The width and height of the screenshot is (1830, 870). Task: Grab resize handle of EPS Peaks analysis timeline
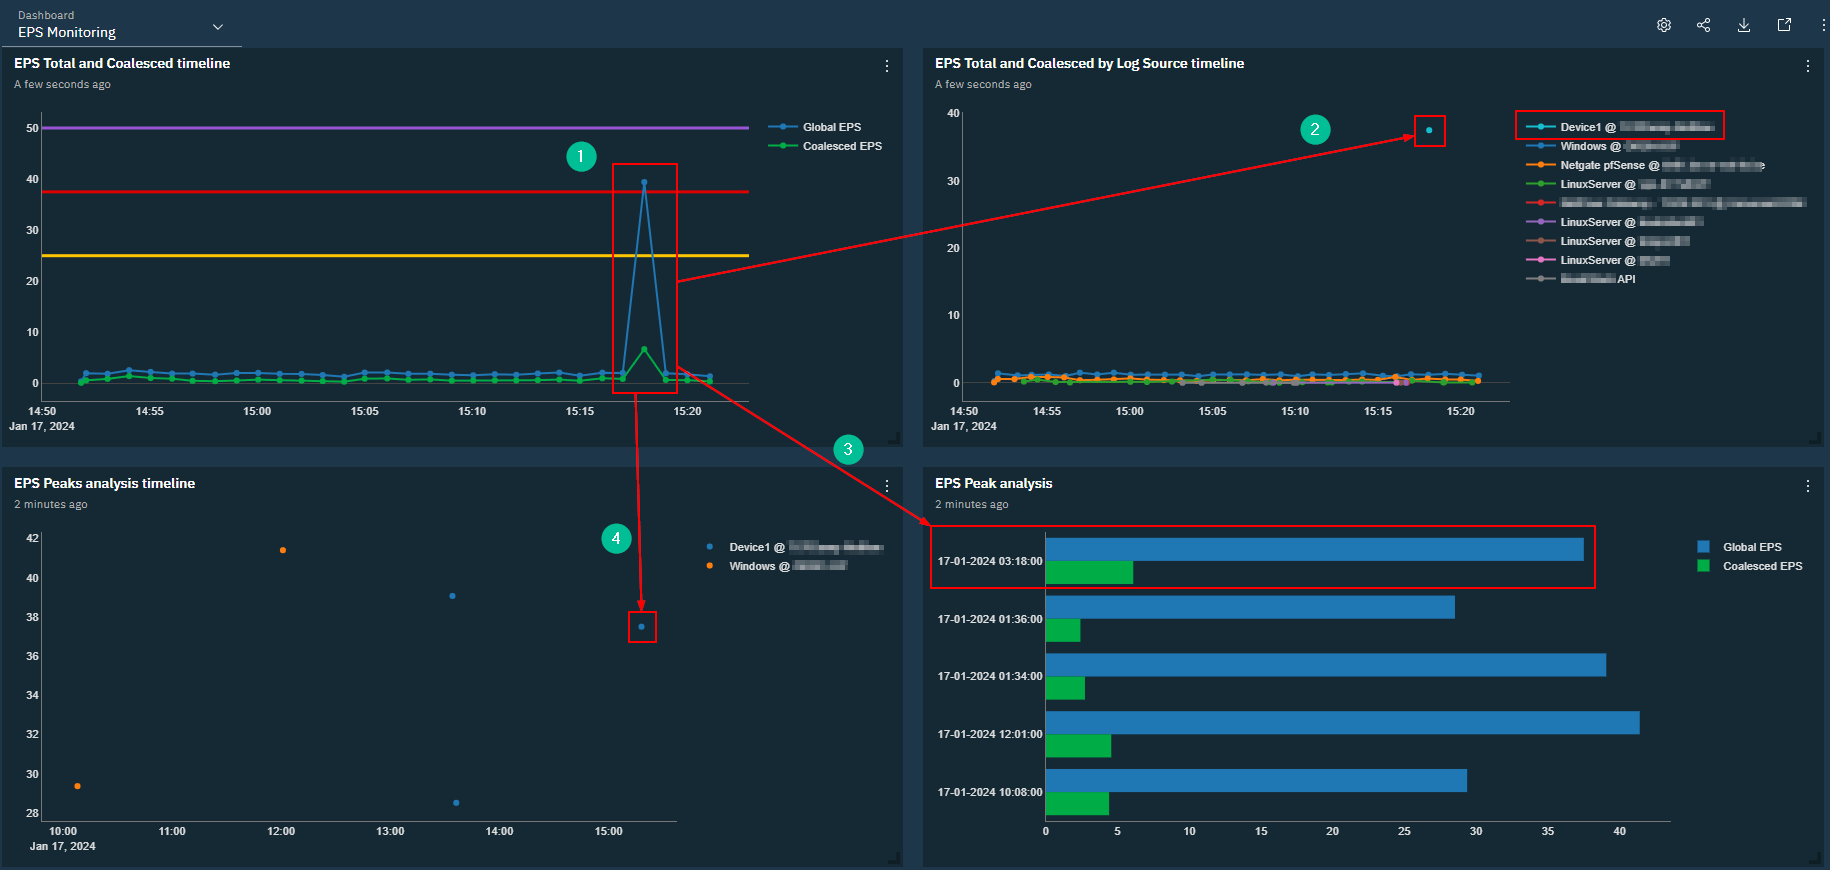coord(894,858)
